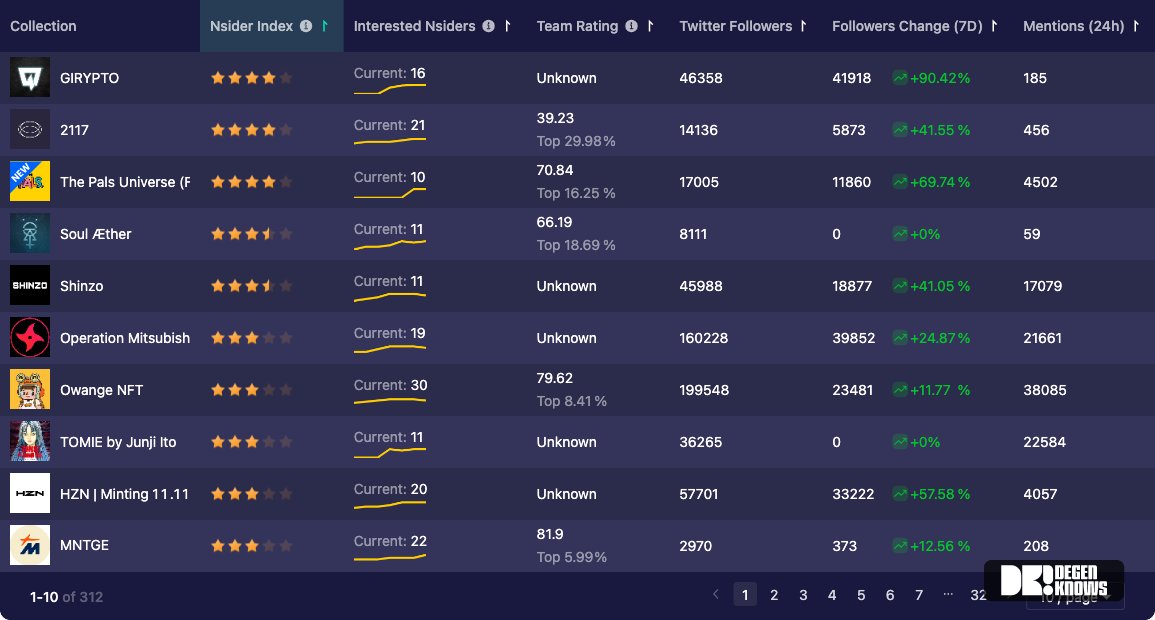Show the Nsider Index info tooltip icon
Viewport: 1155px width, 620px height.
[x=306, y=26]
